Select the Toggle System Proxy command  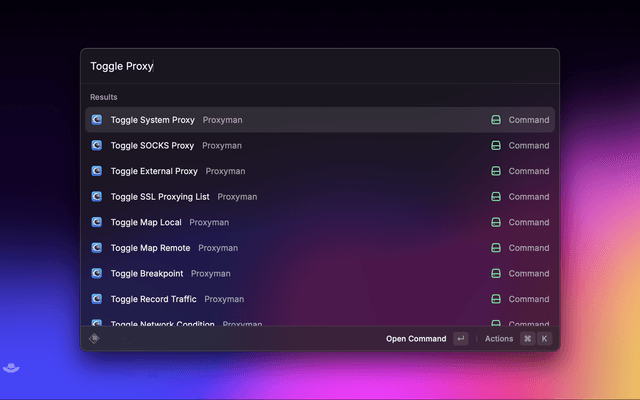coord(152,120)
